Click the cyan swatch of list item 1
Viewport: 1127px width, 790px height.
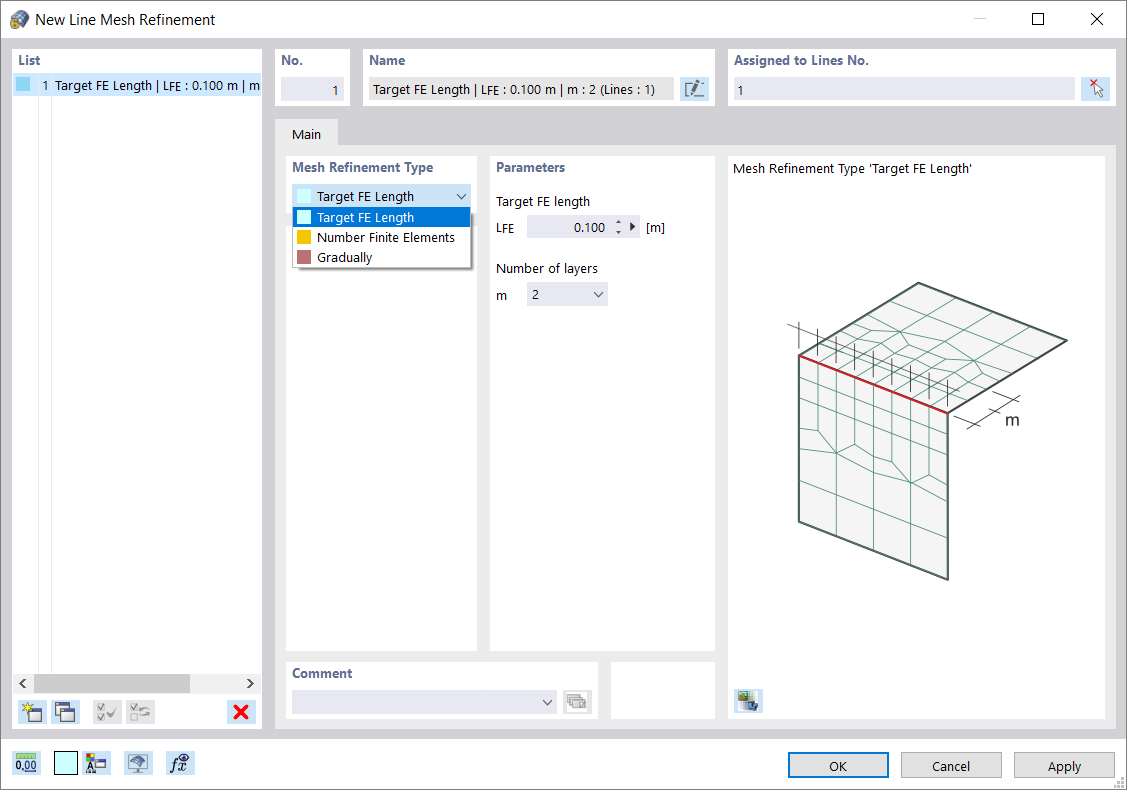pyautogui.click(x=24, y=85)
